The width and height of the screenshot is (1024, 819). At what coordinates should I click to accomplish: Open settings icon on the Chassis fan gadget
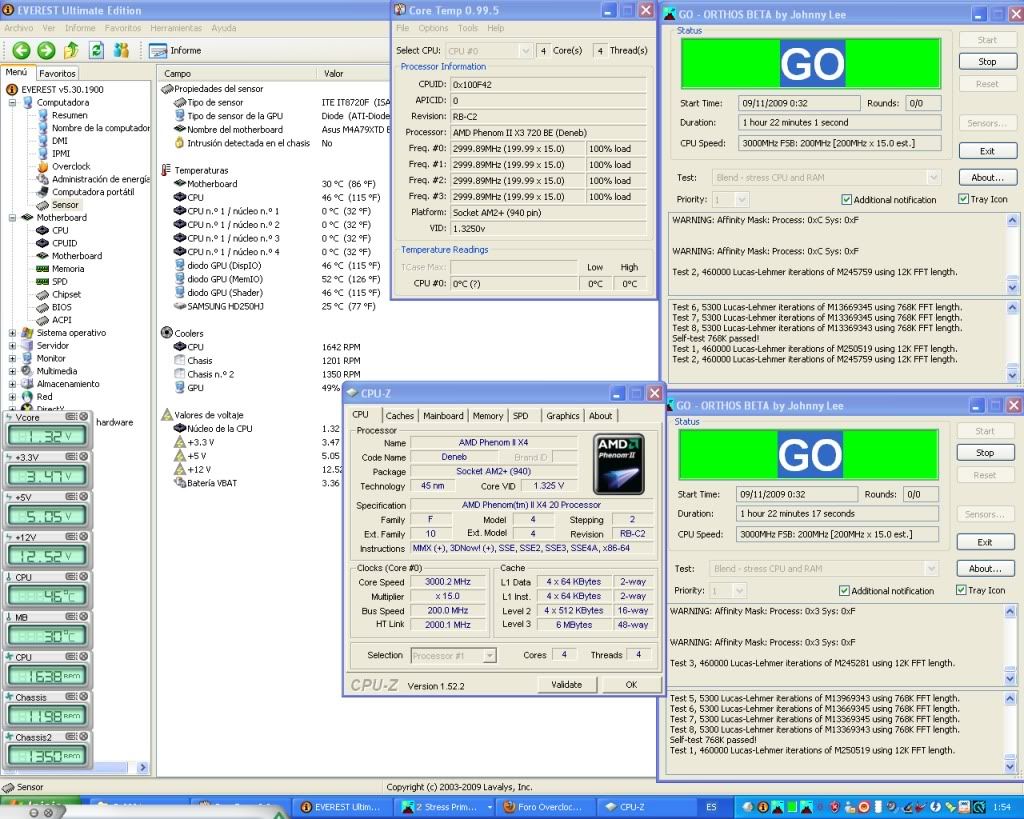tap(71, 697)
